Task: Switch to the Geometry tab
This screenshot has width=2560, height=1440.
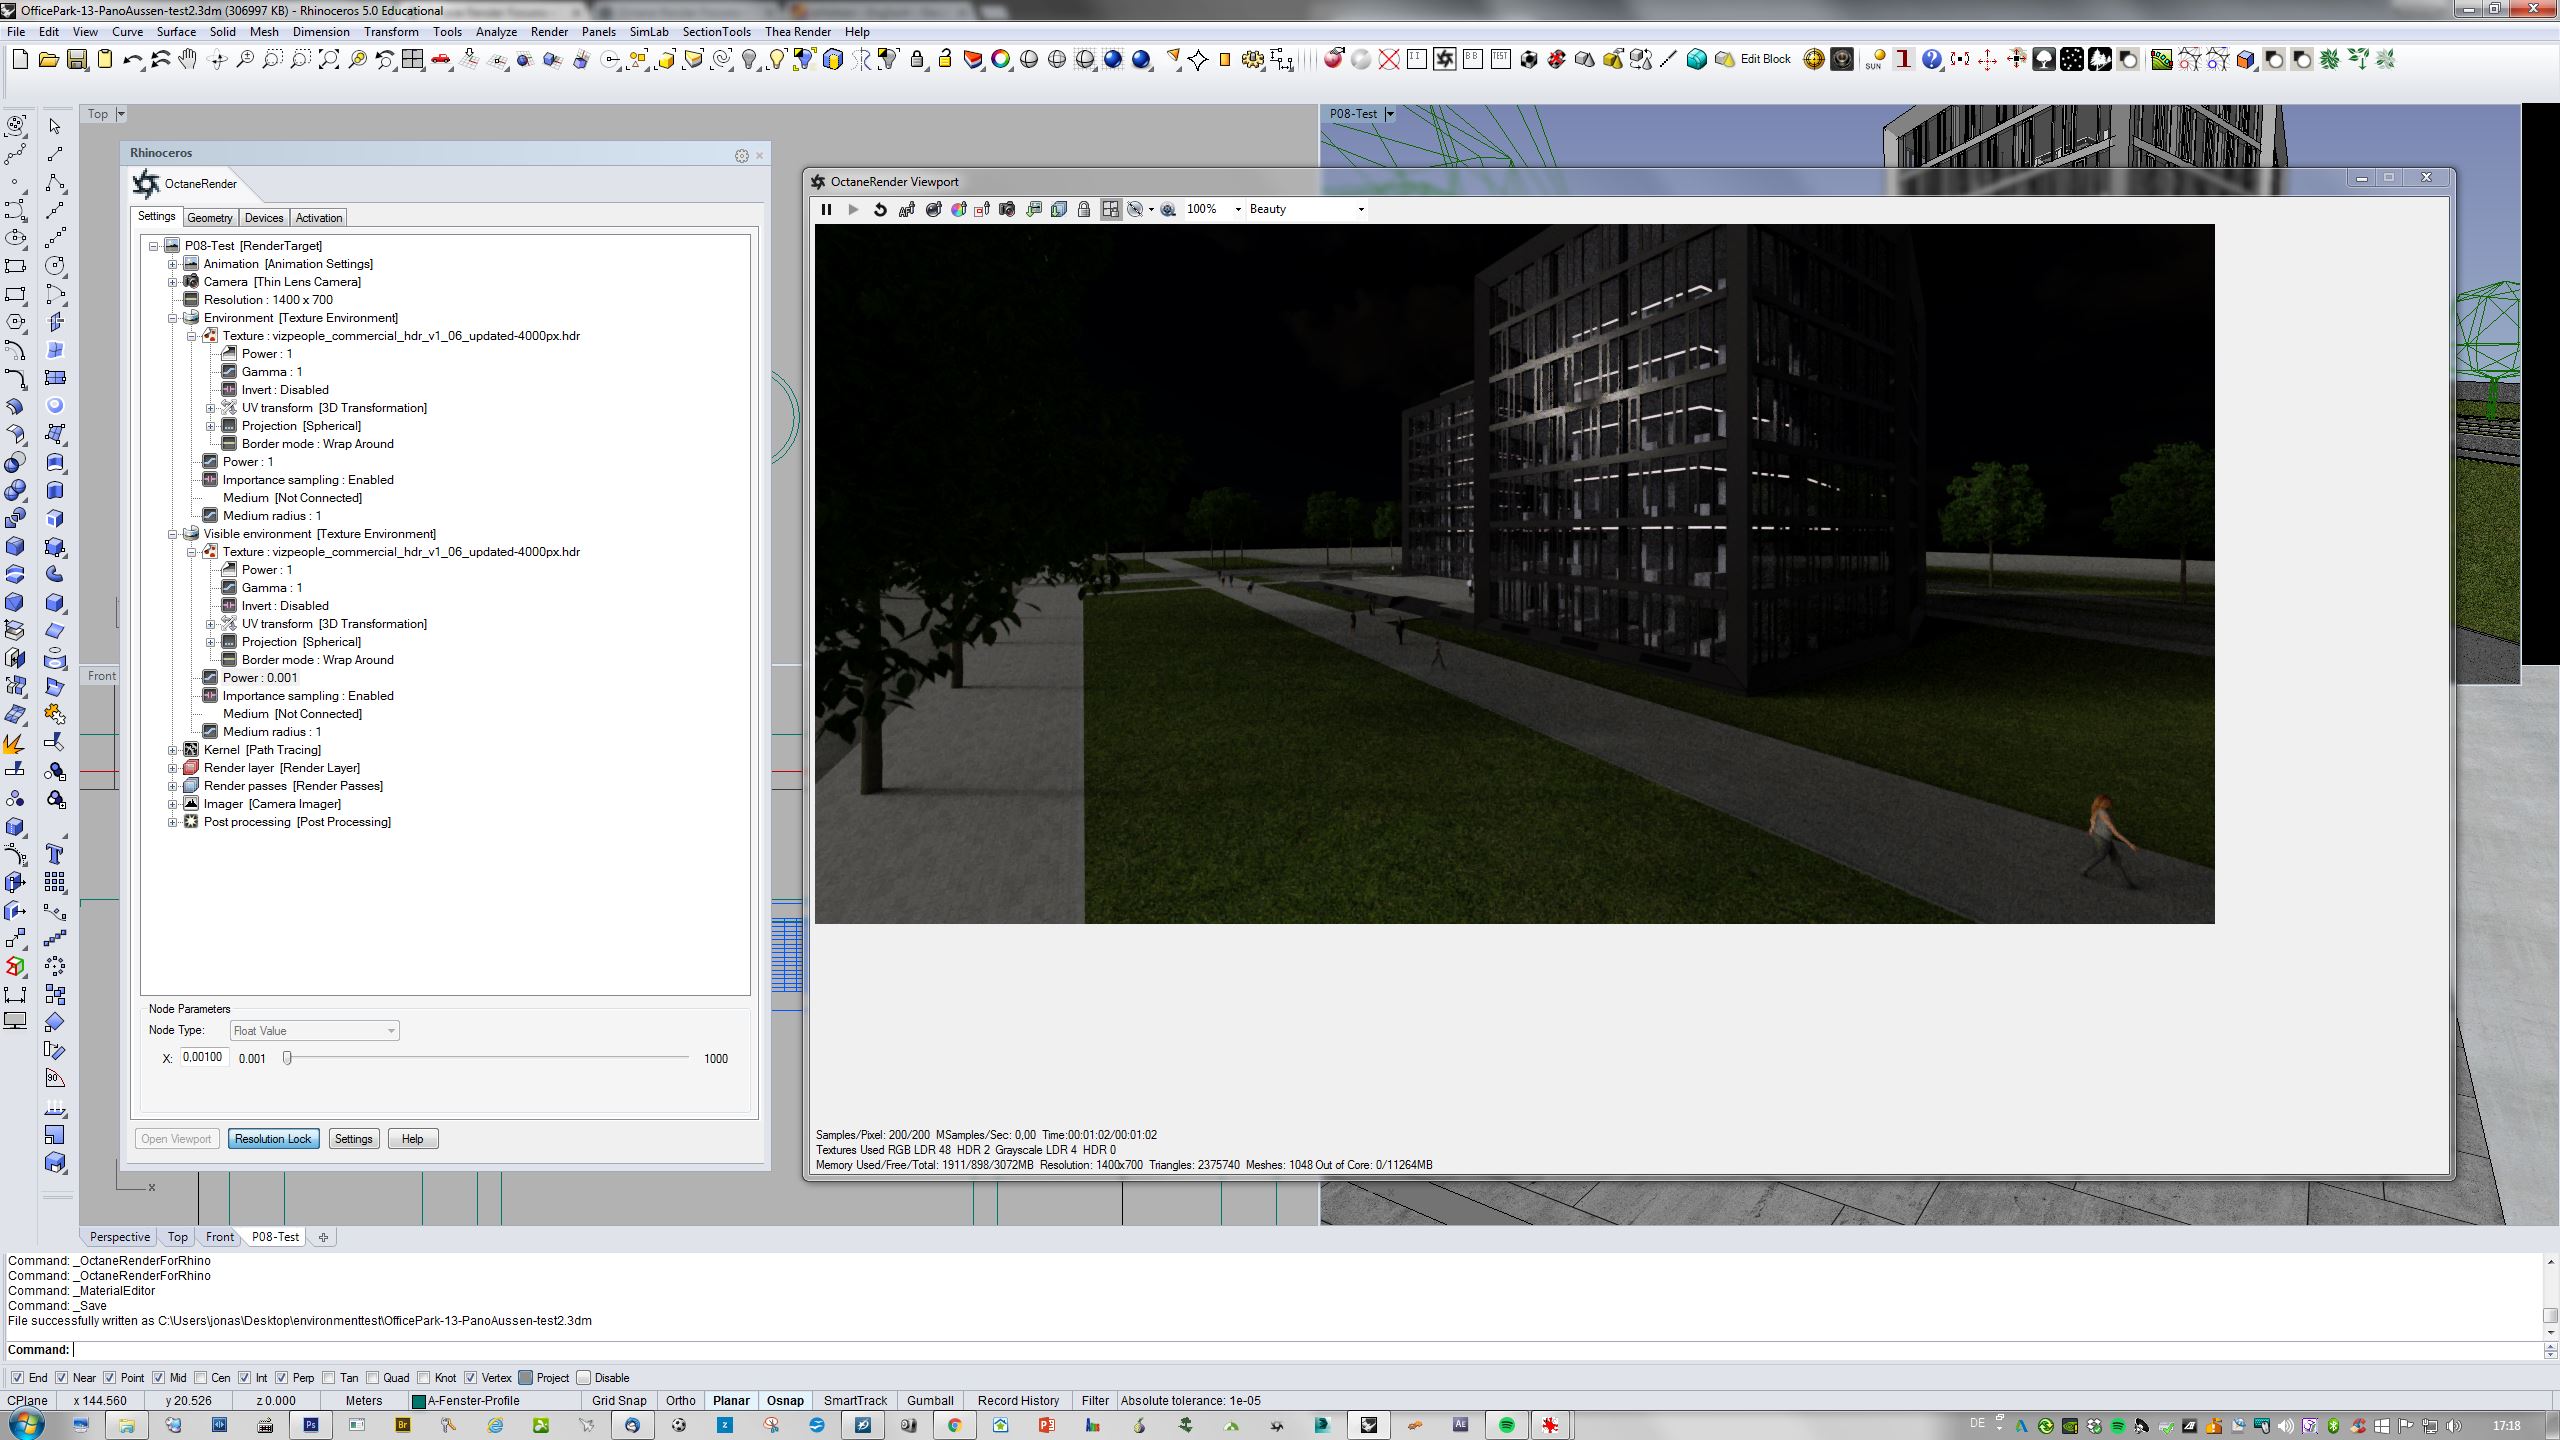Action: click(x=210, y=218)
